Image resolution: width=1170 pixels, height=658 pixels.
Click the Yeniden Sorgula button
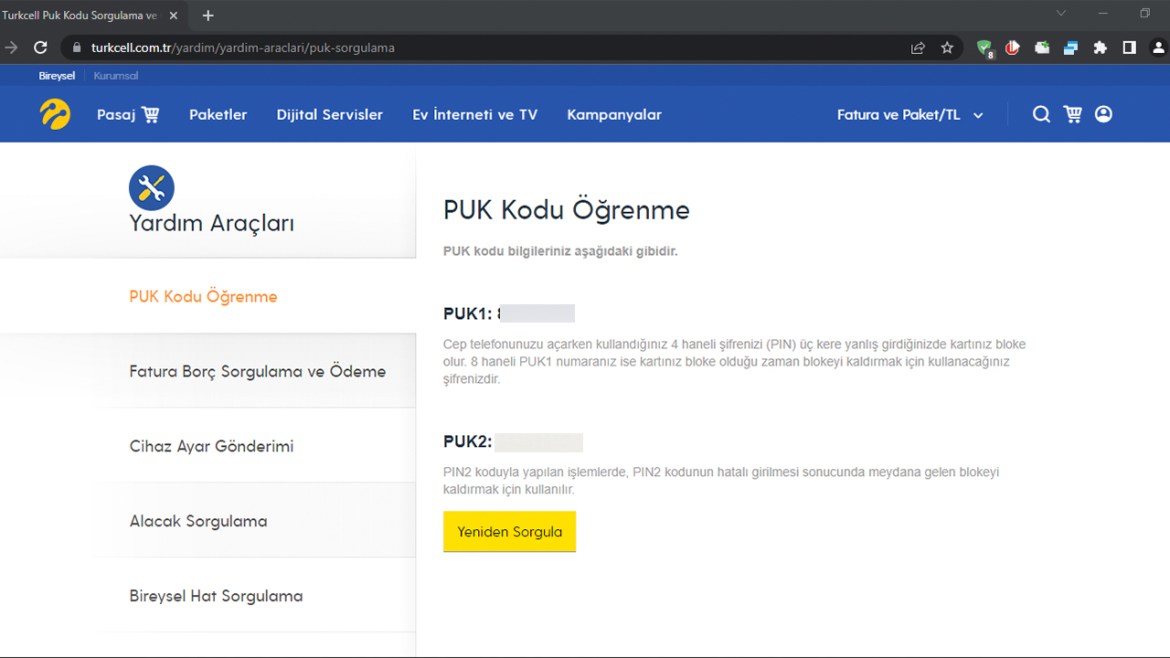[509, 531]
